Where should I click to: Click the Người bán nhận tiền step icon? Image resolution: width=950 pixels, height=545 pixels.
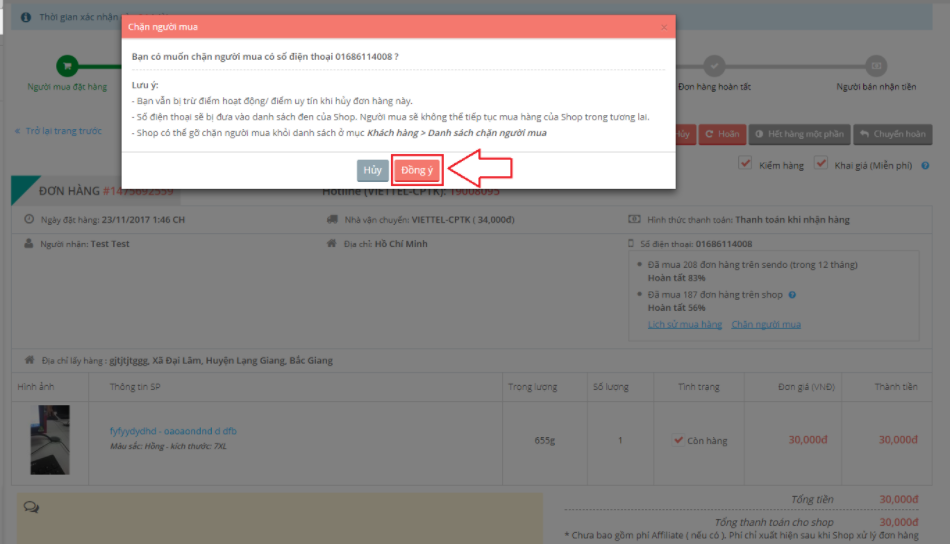876,67
